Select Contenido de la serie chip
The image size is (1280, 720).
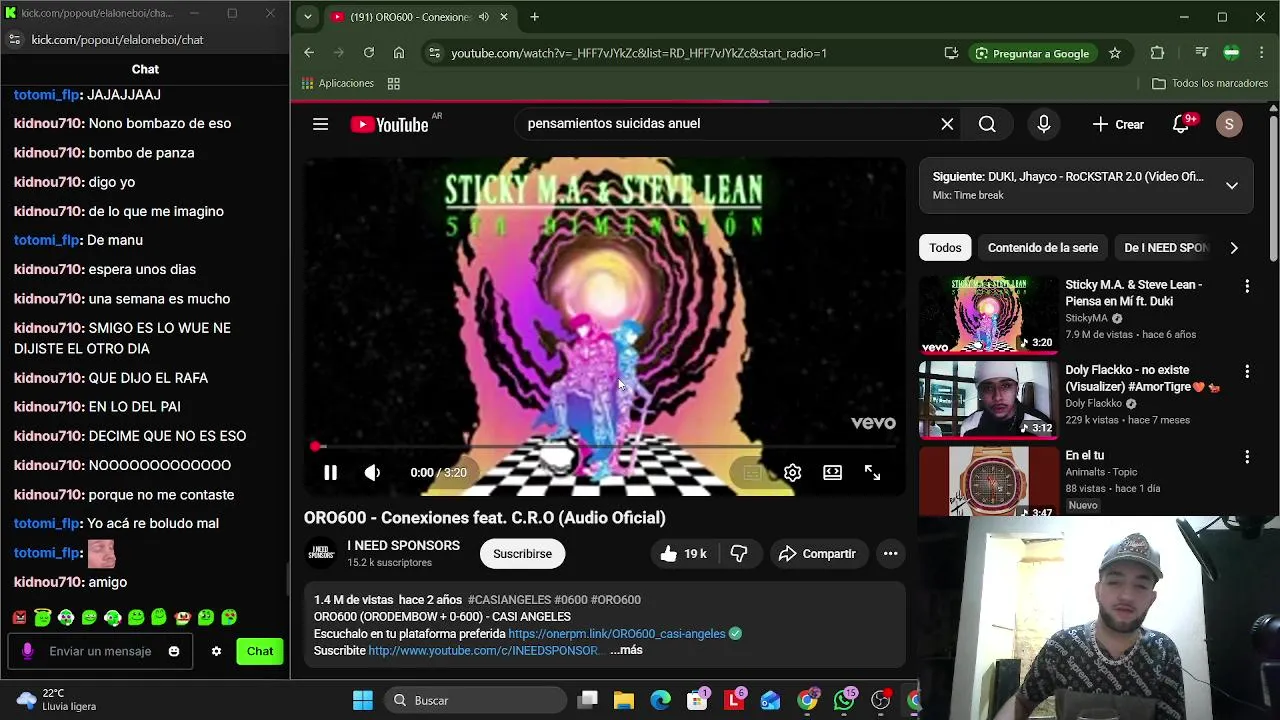[x=1043, y=248]
